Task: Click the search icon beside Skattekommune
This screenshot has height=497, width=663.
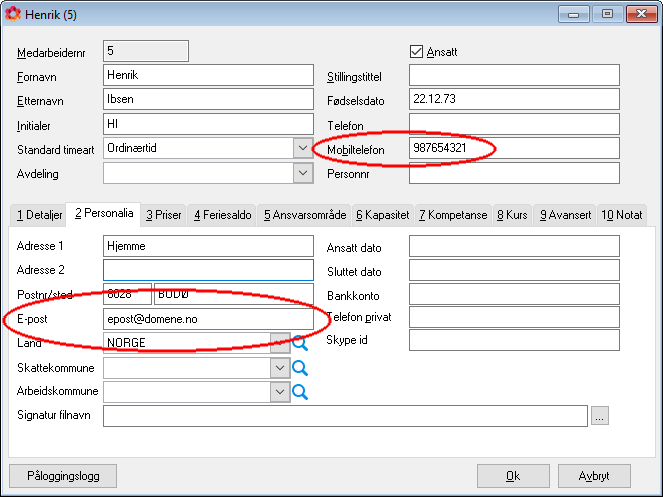Action: [x=300, y=368]
